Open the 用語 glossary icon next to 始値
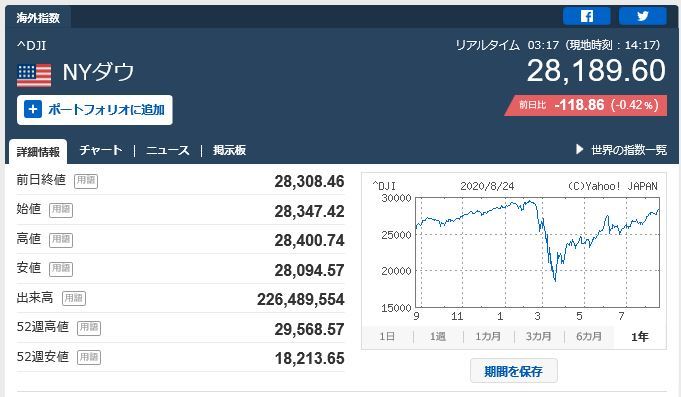 point(61,210)
